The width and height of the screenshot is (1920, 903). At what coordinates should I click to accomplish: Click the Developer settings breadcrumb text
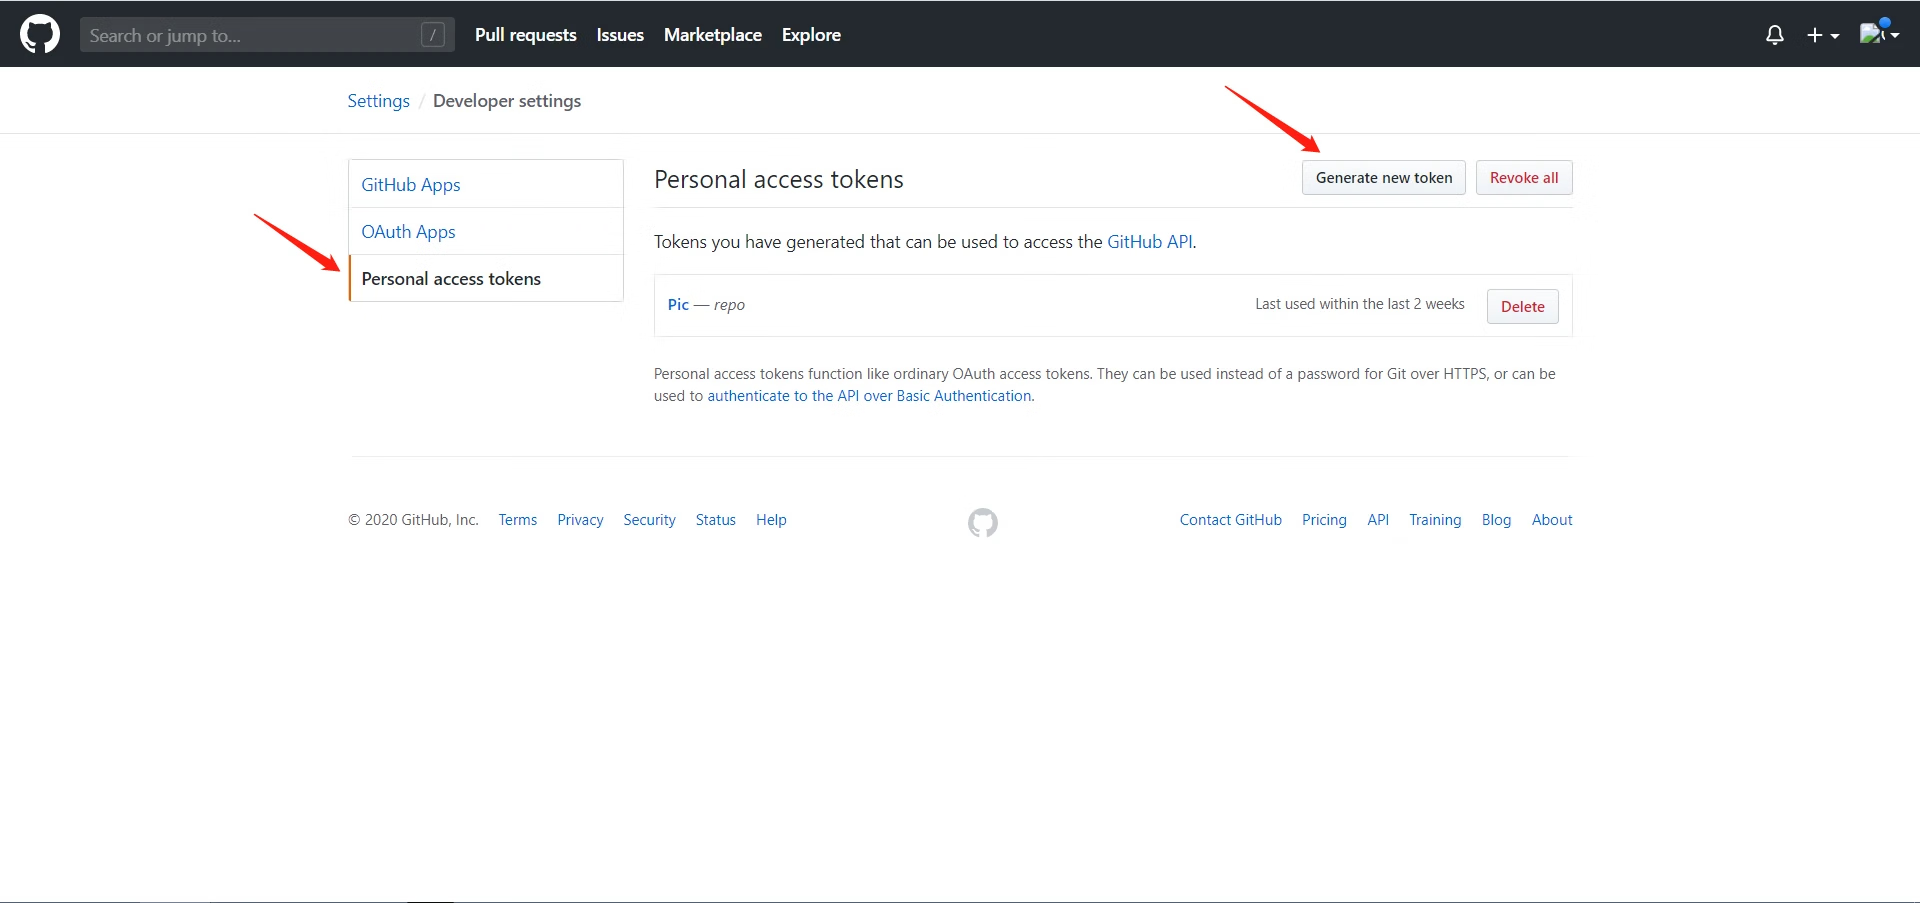[507, 101]
